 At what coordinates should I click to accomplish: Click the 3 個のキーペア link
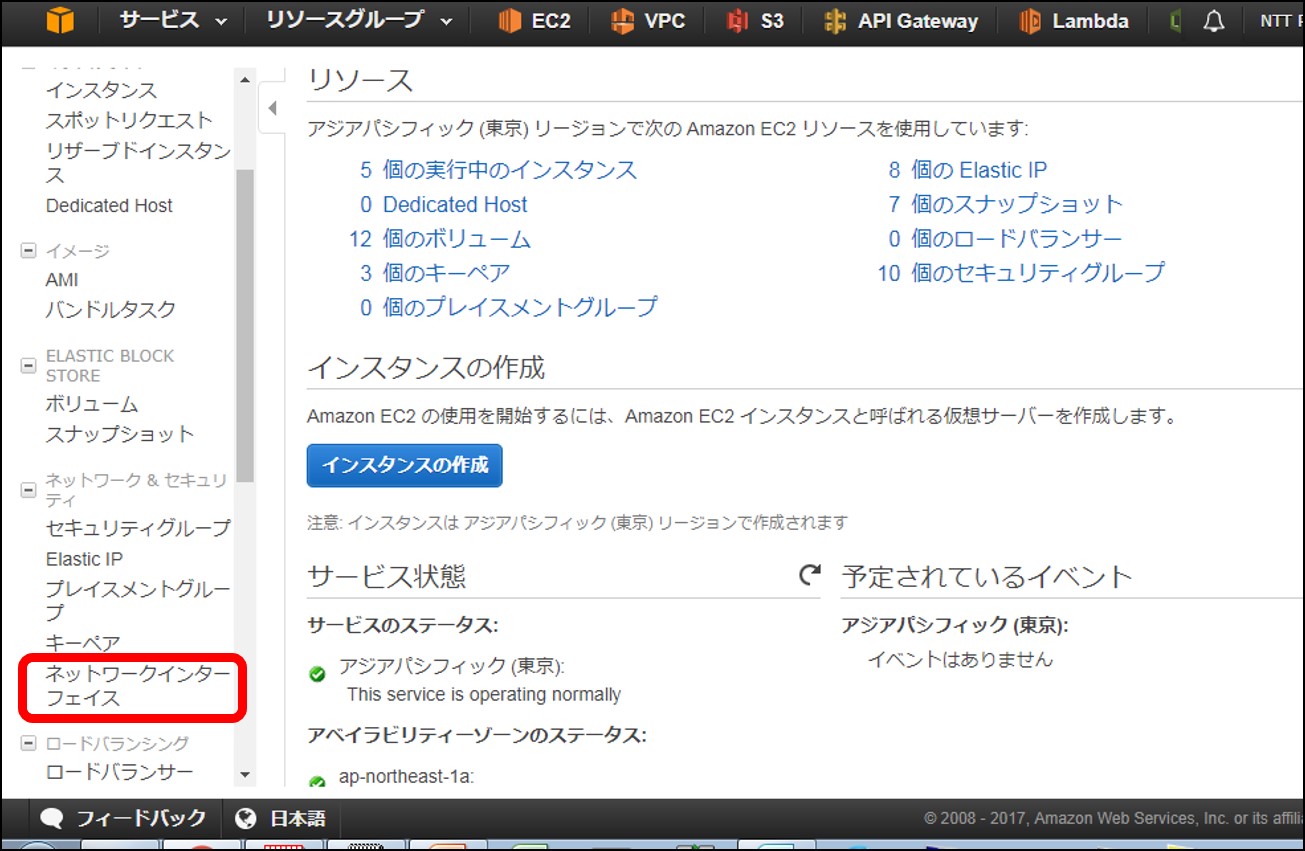tap(435, 272)
